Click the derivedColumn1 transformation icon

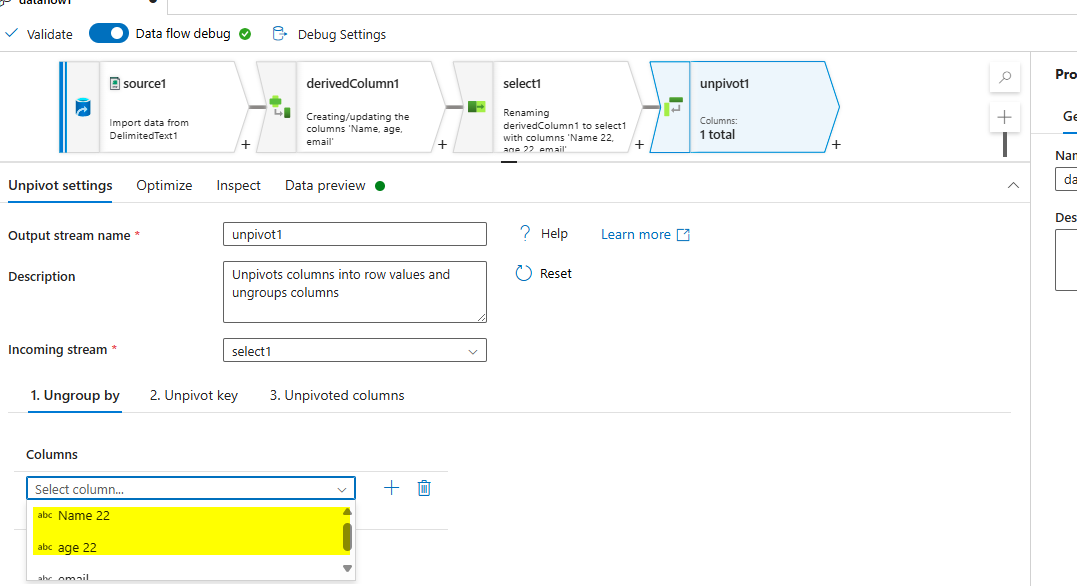(280, 106)
